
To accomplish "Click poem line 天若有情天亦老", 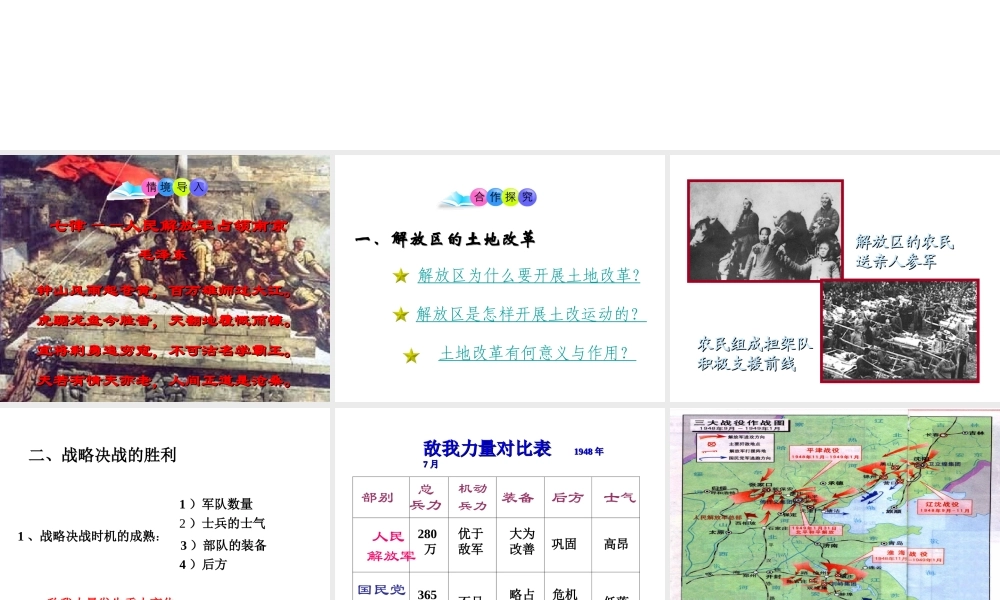I will coord(97,381).
